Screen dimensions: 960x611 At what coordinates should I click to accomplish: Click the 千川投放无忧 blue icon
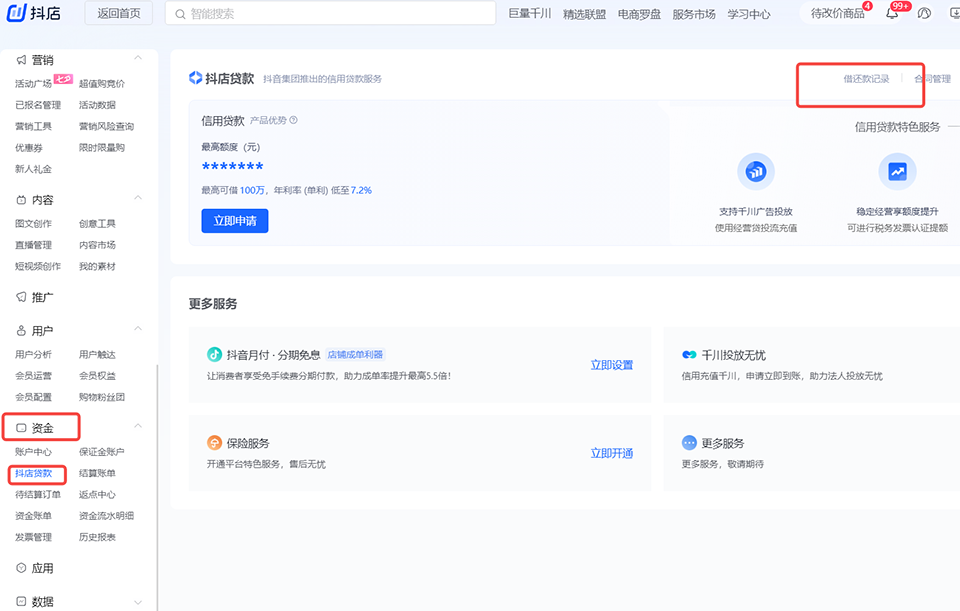(689, 355)
